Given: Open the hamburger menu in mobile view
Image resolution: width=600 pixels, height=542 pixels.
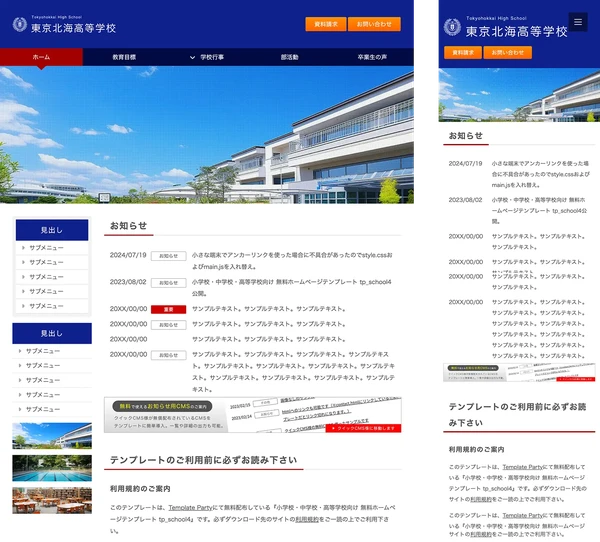Looking at the screenshot, I should (578, 22).
